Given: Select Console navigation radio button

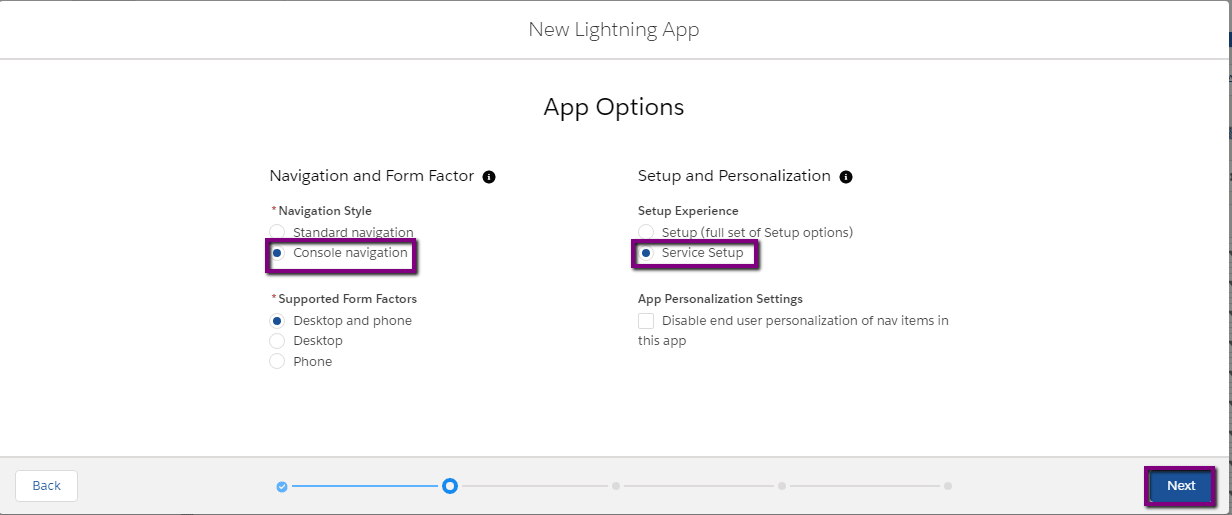Looking at the screenshot, I should [277, 253].
